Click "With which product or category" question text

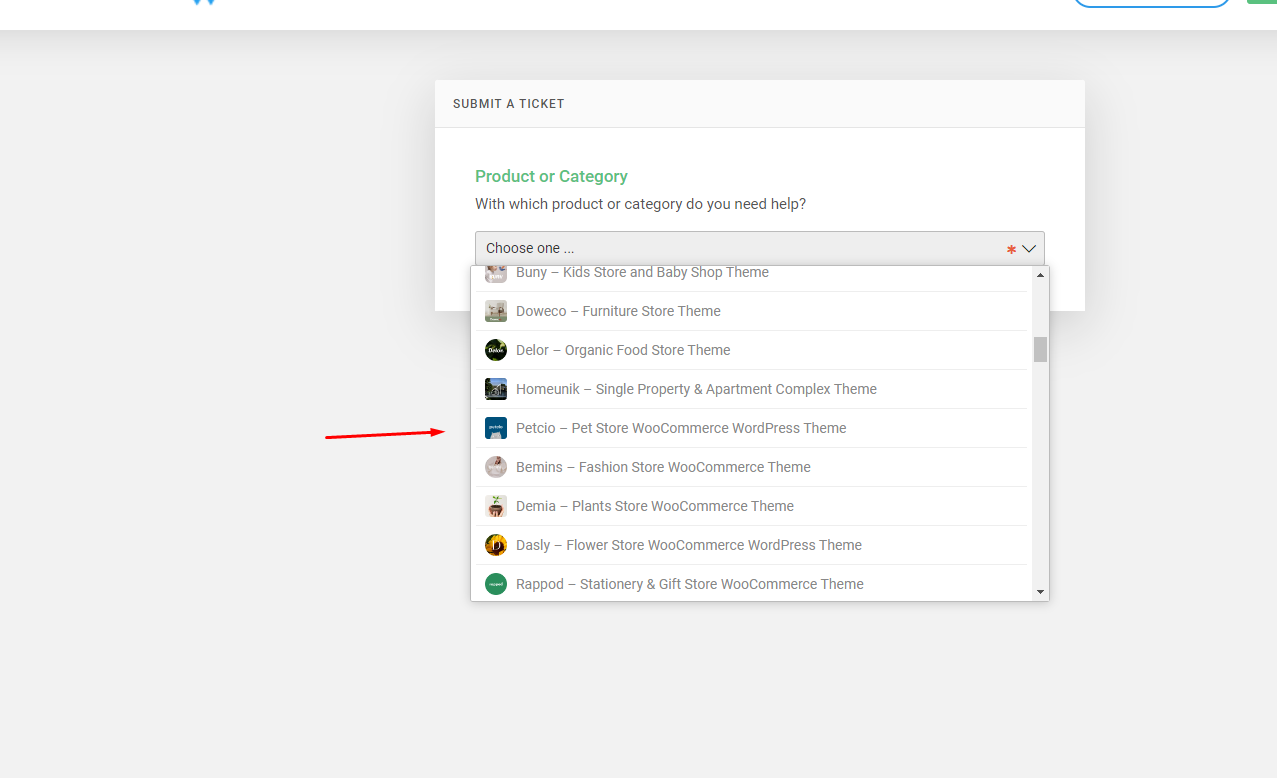(x=640, y=204)
